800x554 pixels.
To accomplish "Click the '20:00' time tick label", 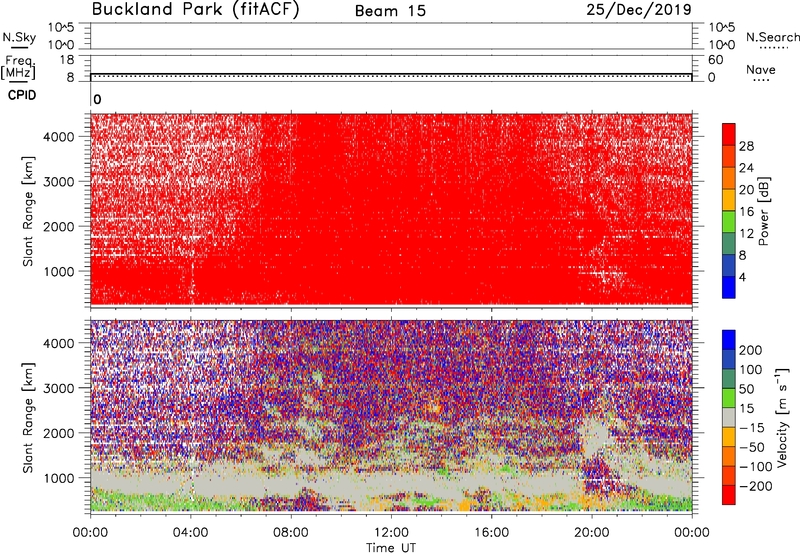I will [x=592, y=533].
